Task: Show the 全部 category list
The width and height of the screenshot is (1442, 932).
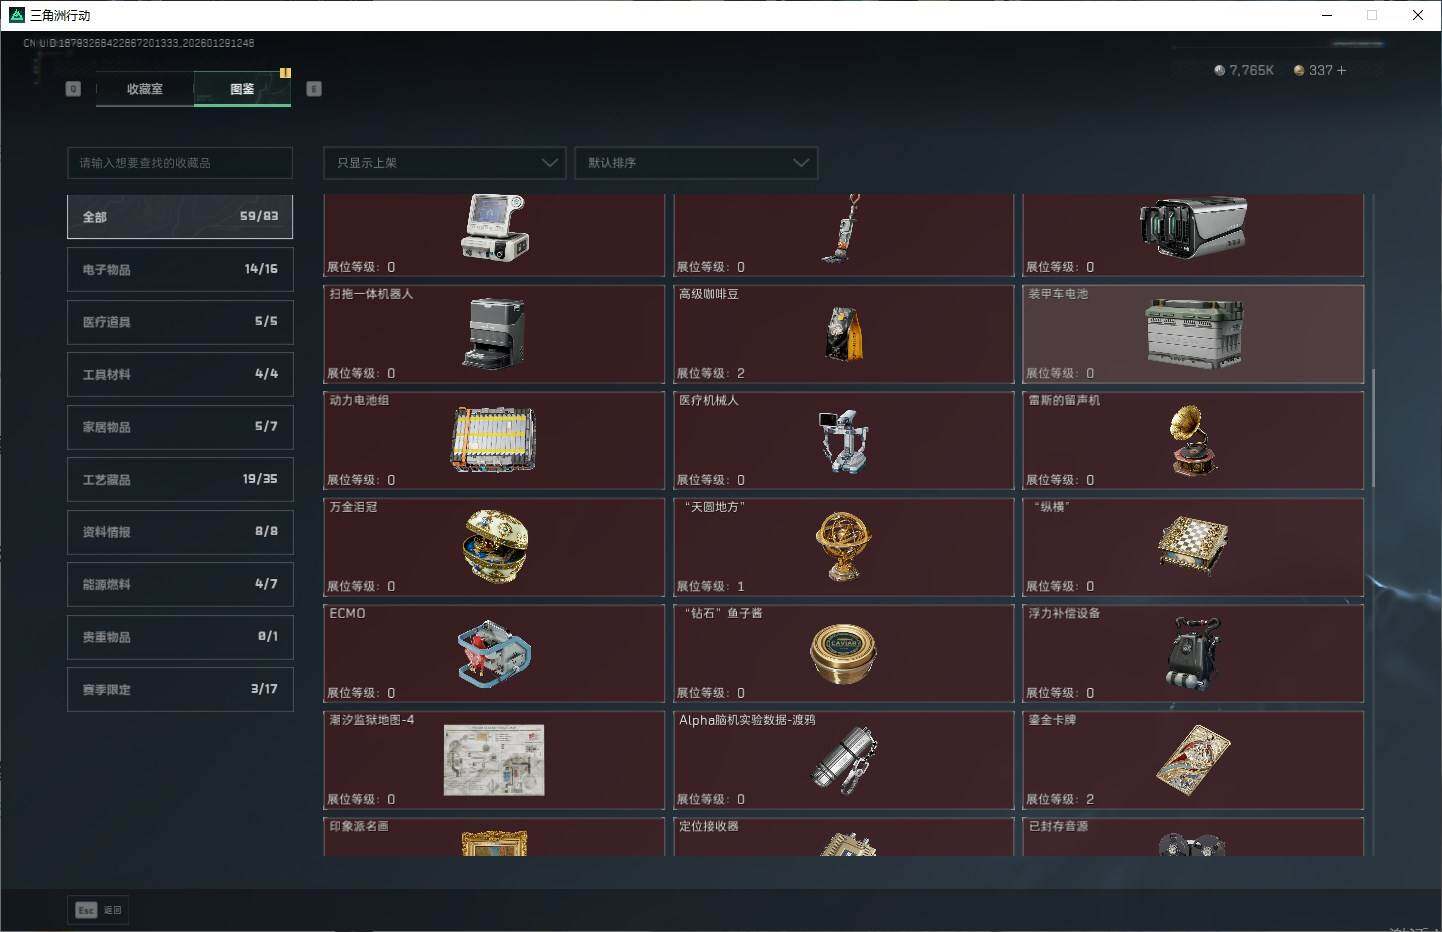Action: click(x=180, y=217)
